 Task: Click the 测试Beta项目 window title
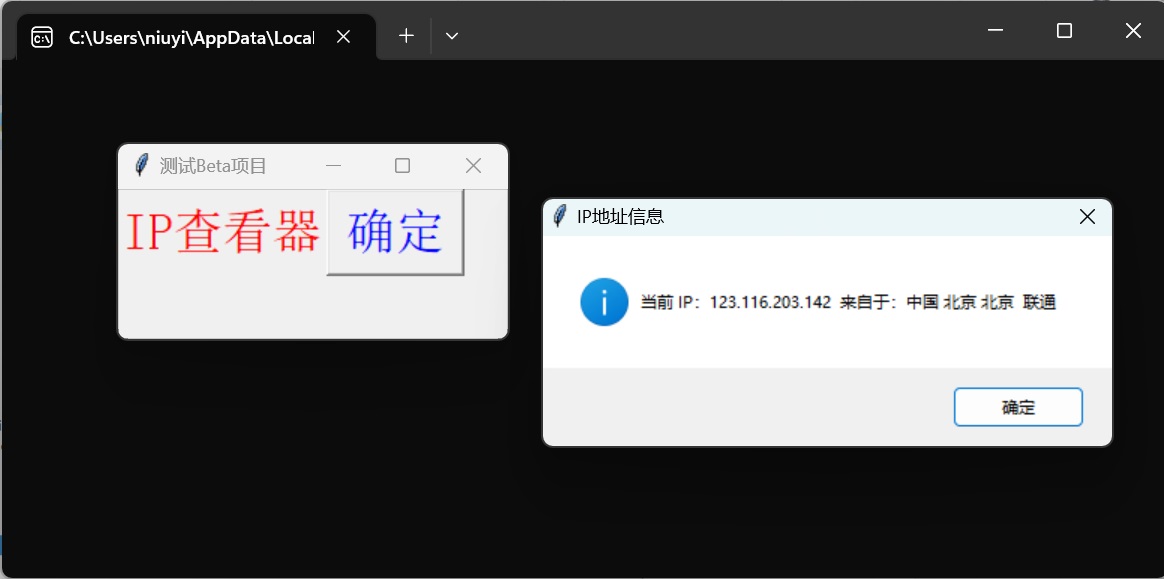pyautogui.click(x=213, y=166)
